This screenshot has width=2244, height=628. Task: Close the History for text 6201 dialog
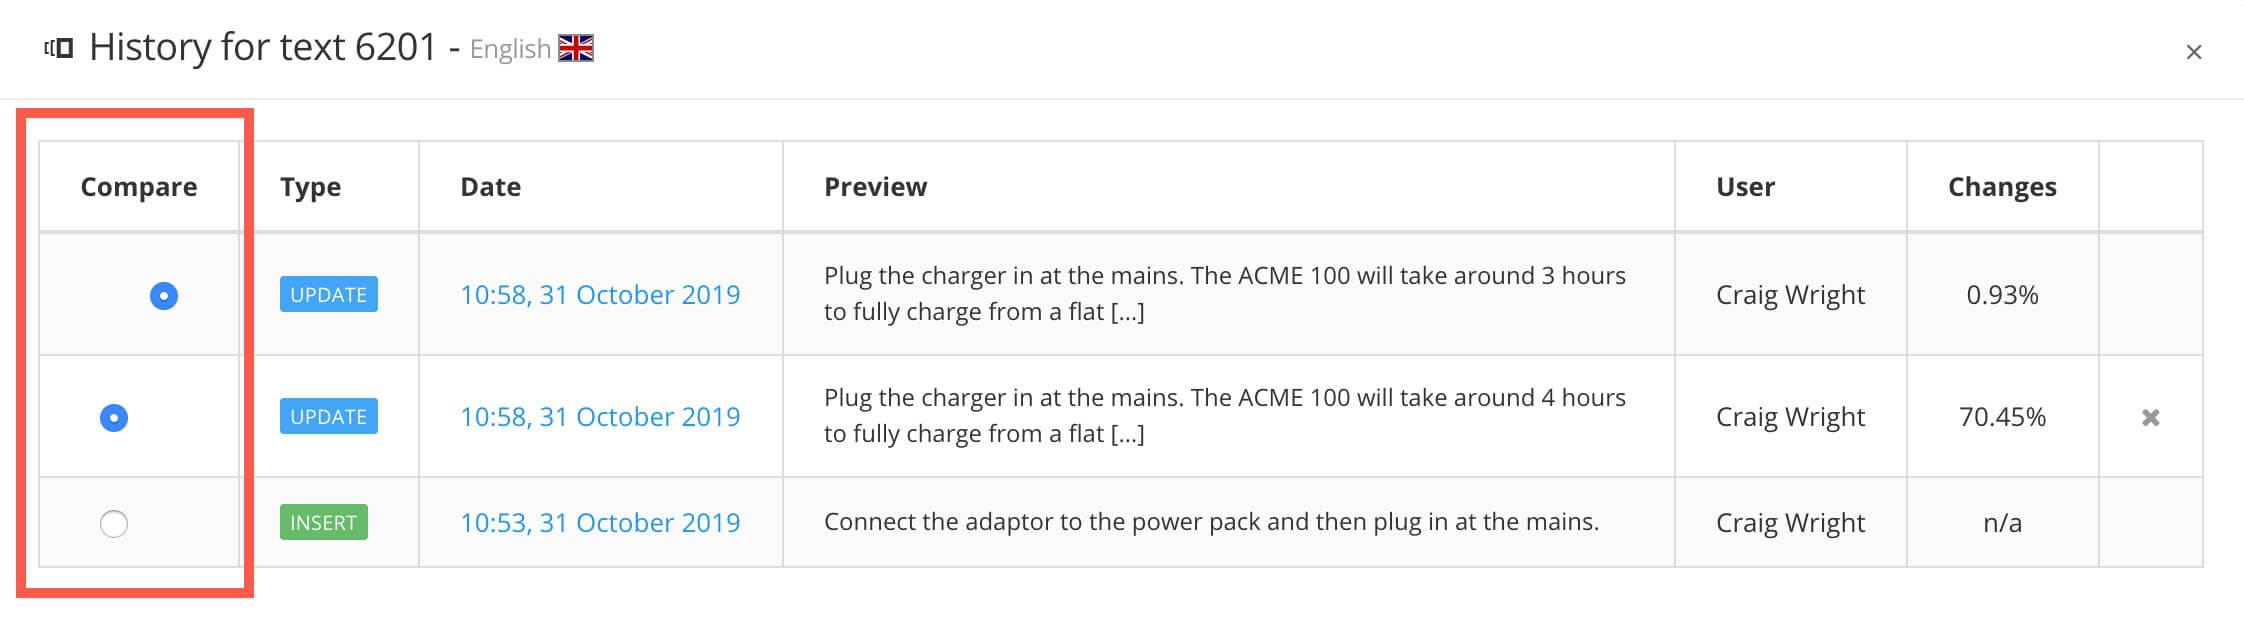coord(2193,52)
